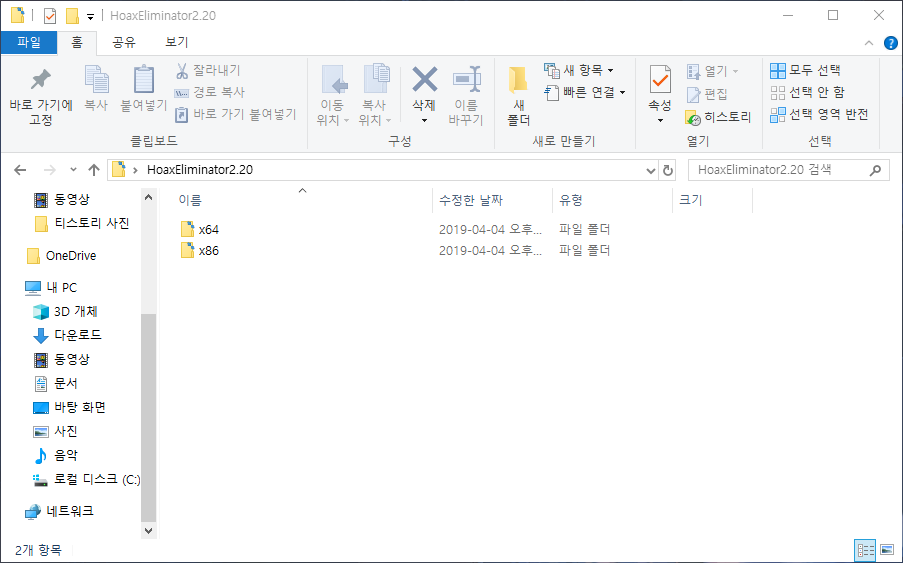The width and height of the screenshot is (903, 563).
Task: Select This PC (내 PC) in sidebar
Action: click(51, 287)
